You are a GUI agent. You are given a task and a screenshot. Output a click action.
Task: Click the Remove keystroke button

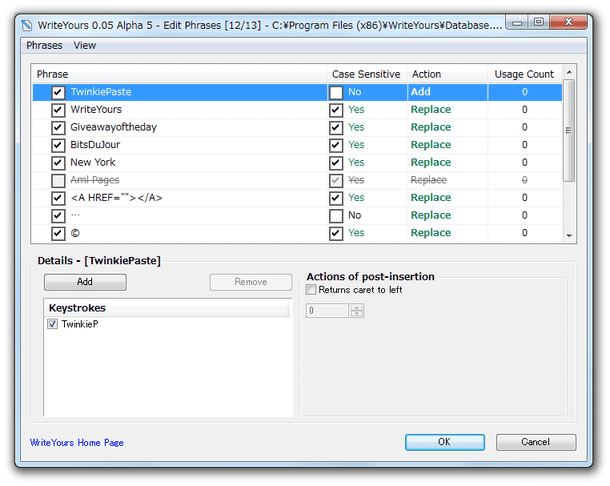click(251, 282)
